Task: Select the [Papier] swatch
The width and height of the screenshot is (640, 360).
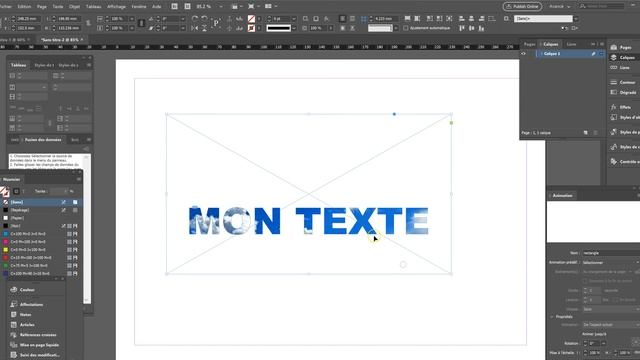Action: click(x=41, y=218)
